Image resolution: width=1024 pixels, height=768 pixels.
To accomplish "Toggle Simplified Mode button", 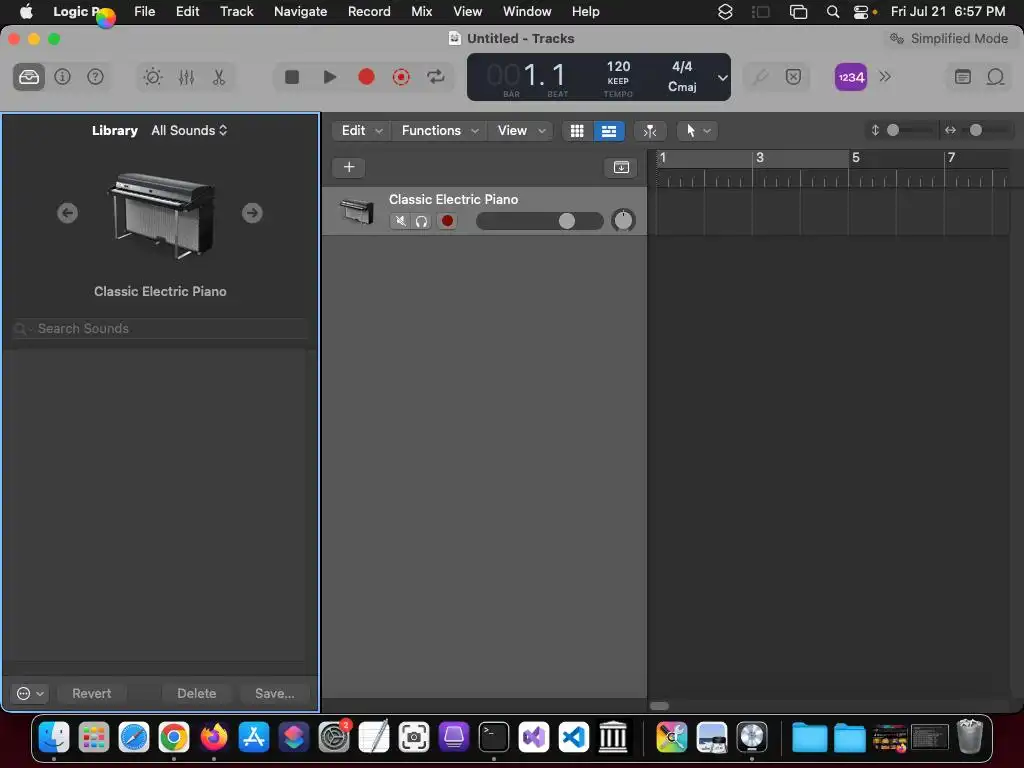I will [x=949, y=39].
